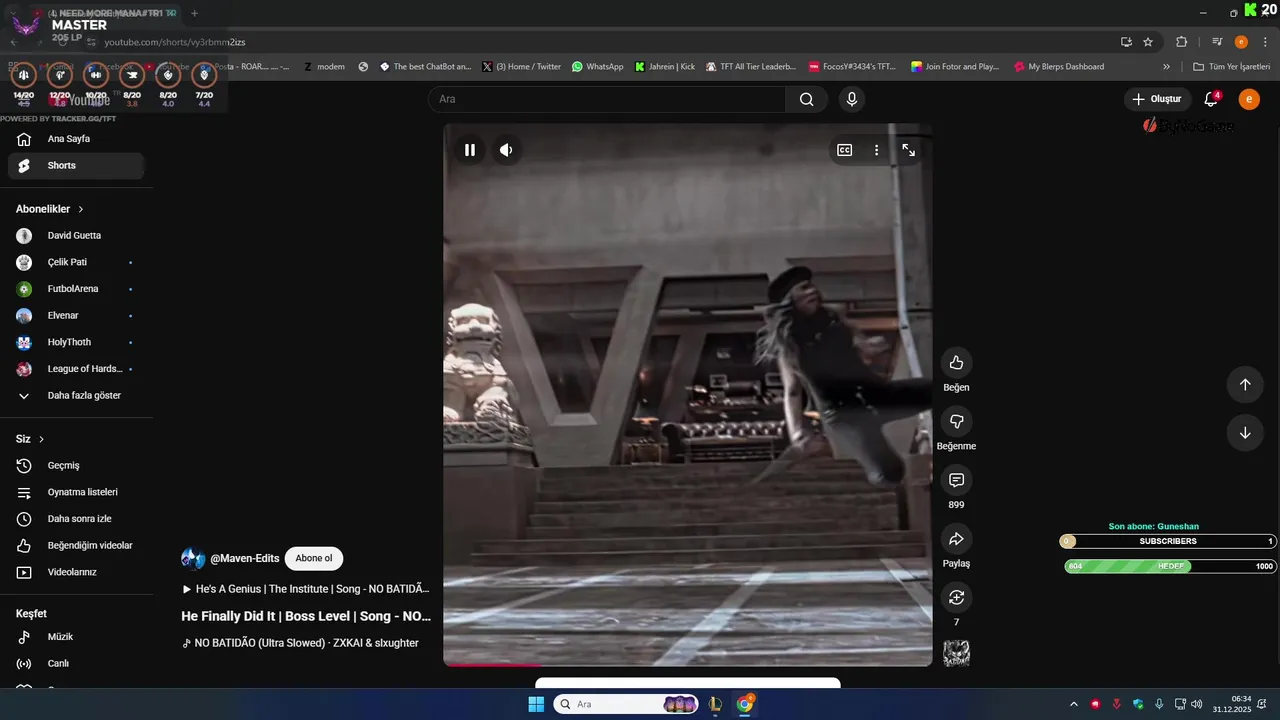Open Join Fotor and Play bookmark

955,67
